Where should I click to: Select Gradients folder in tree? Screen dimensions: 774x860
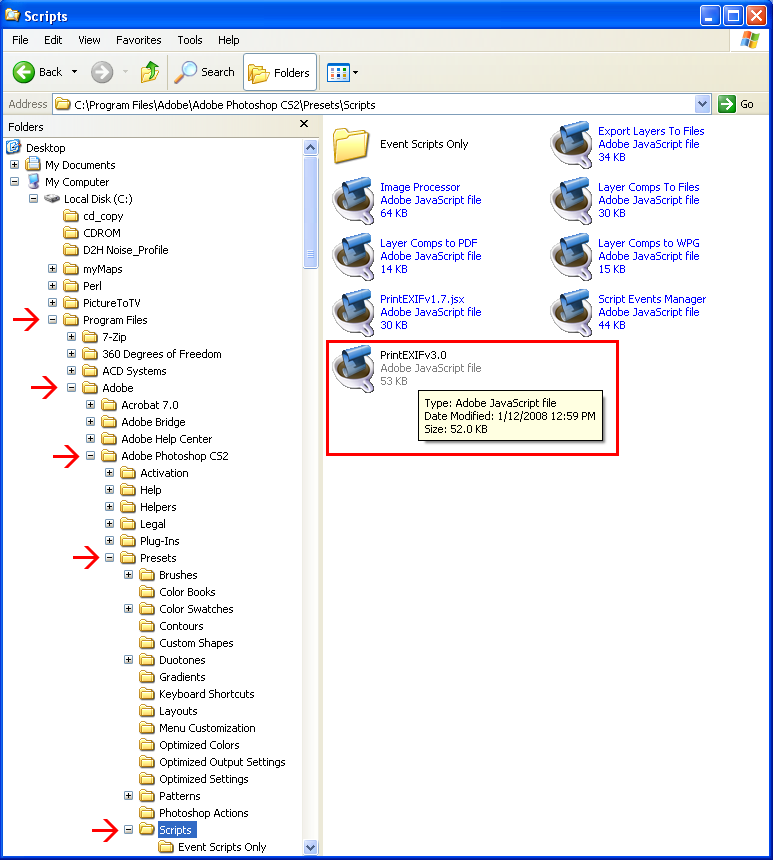[182, 677]
